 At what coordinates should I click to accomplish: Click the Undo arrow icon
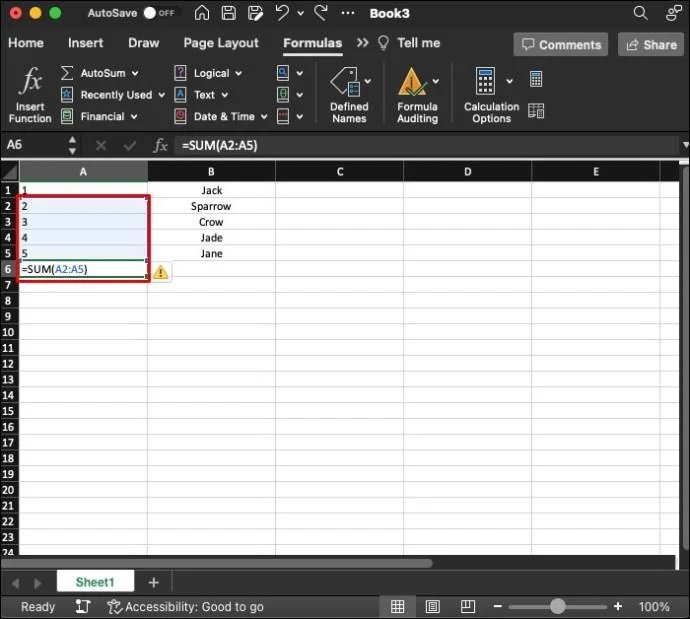(x=282, y=13)
